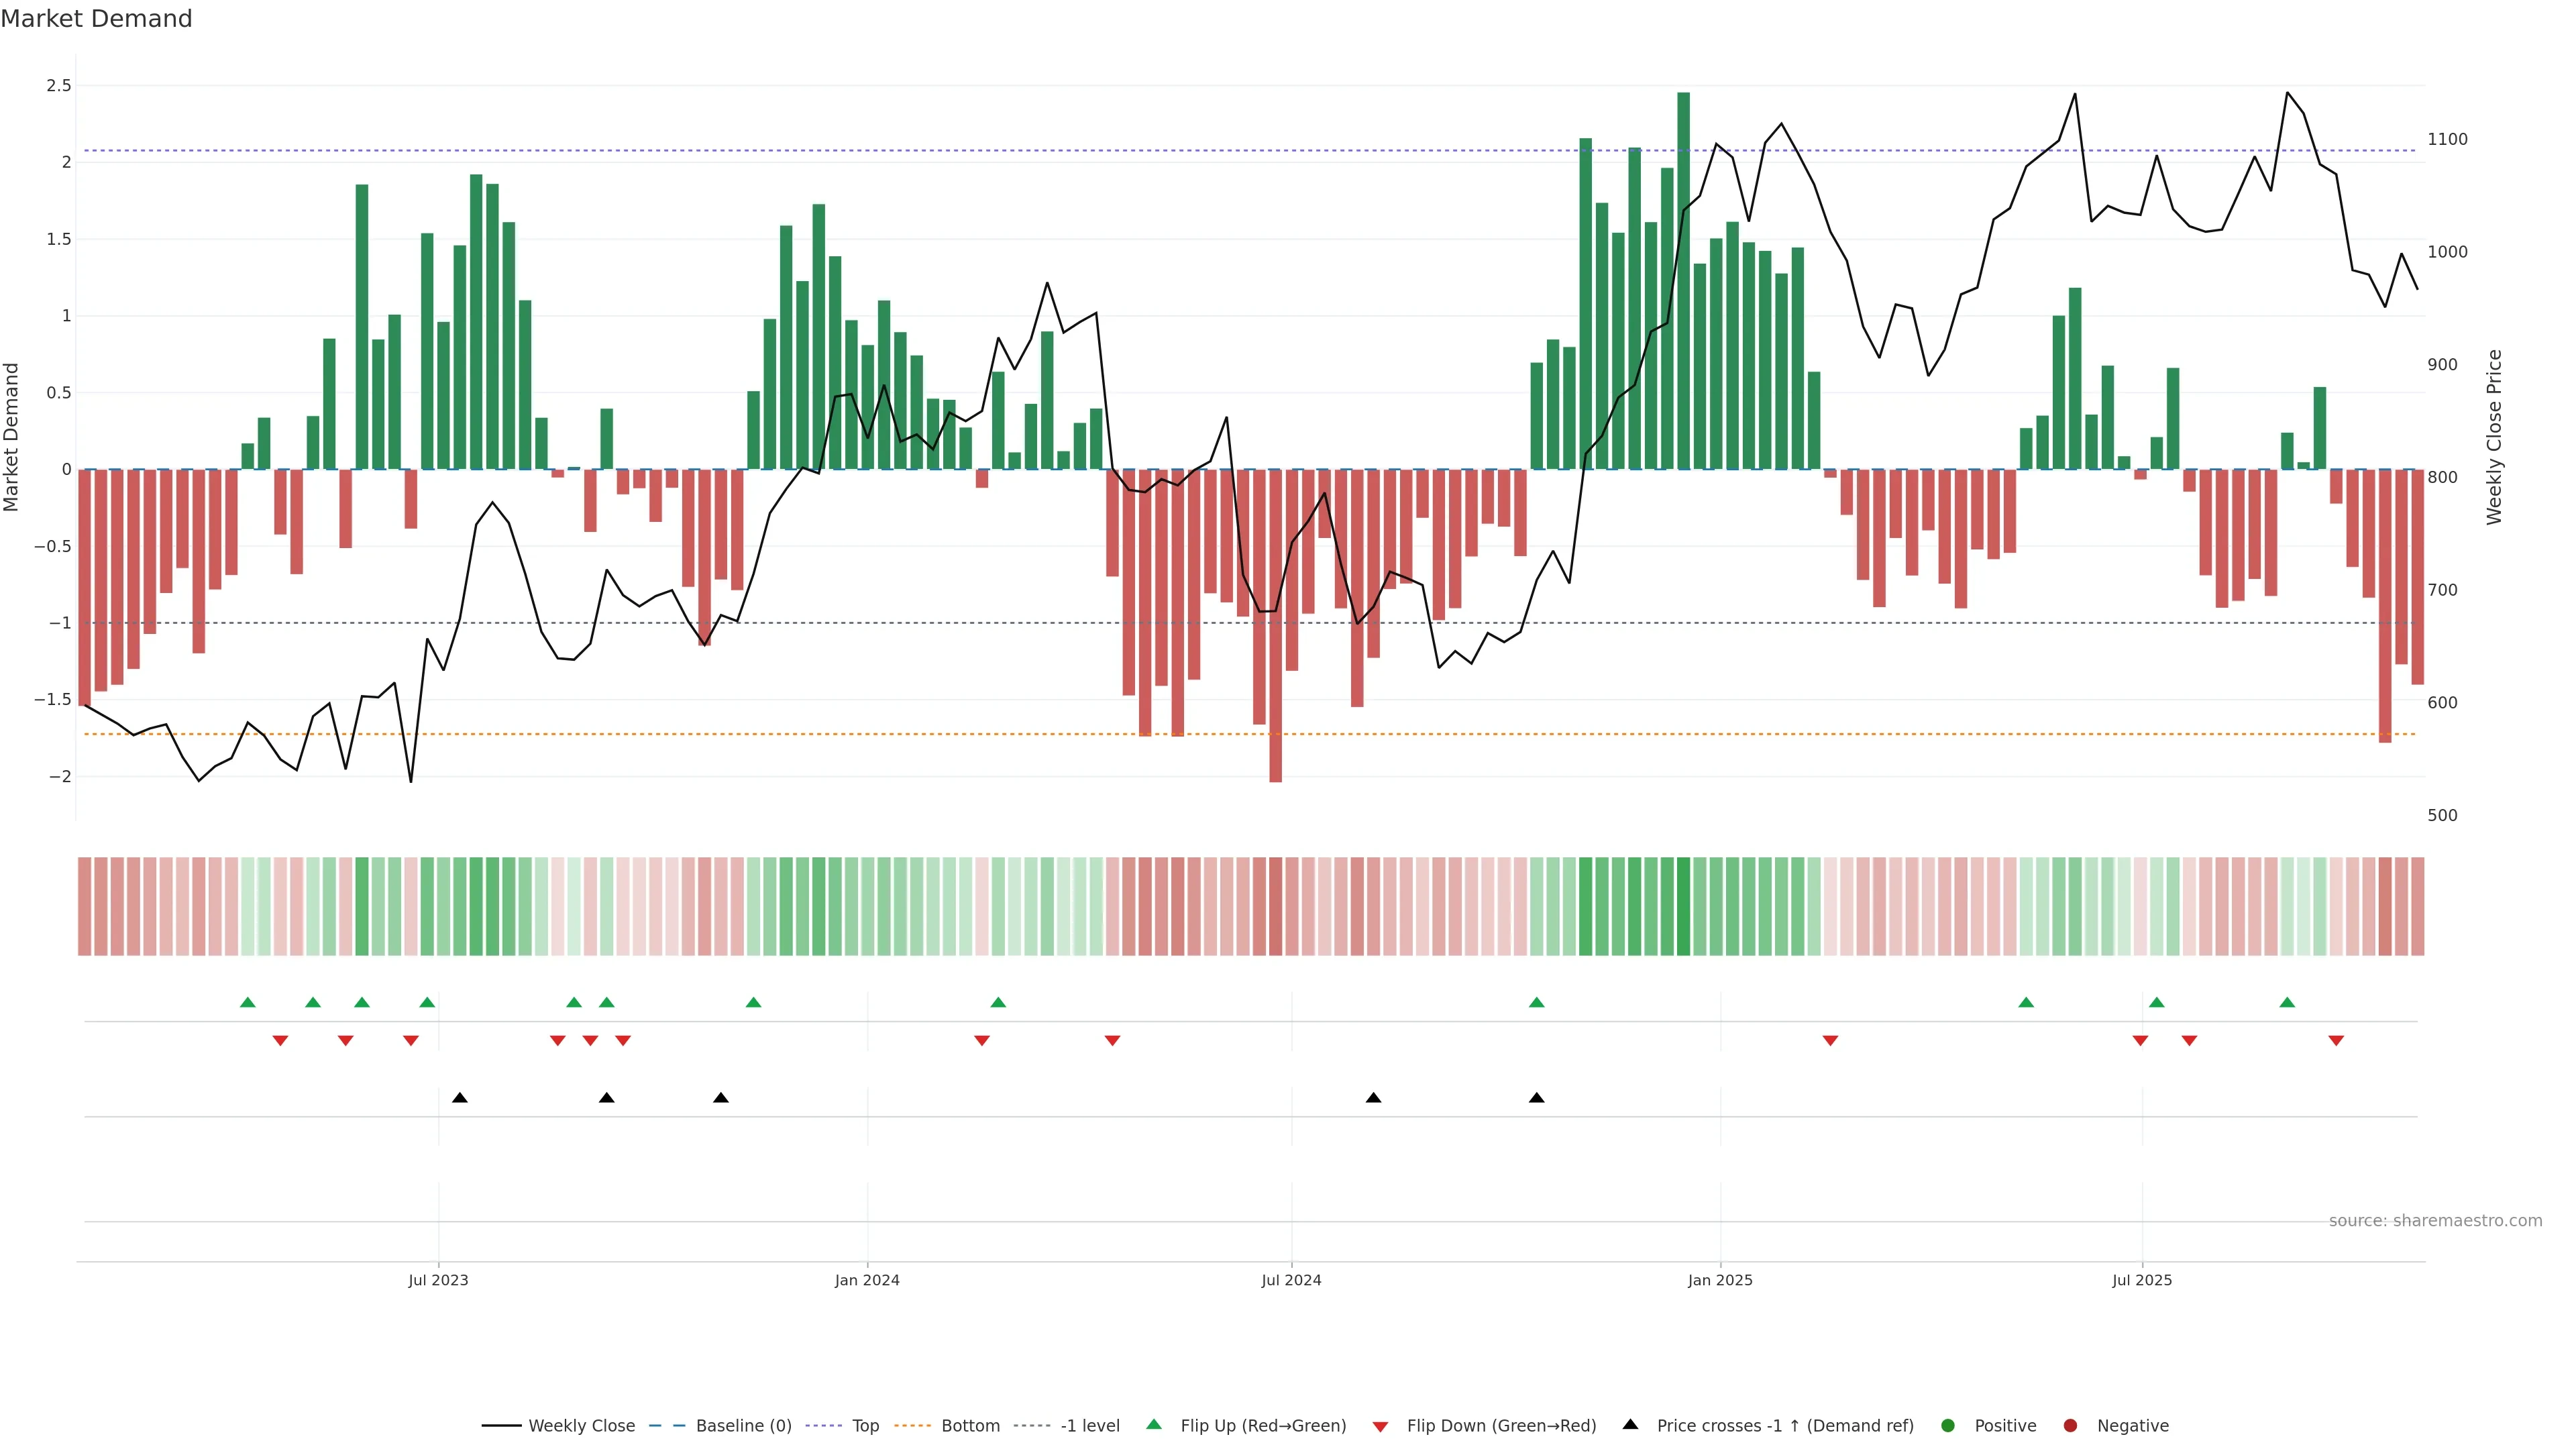The width and height of the screenshot is (2576, 1449).
Task: Click the first black price cross marker
Action: (460, 1098)
